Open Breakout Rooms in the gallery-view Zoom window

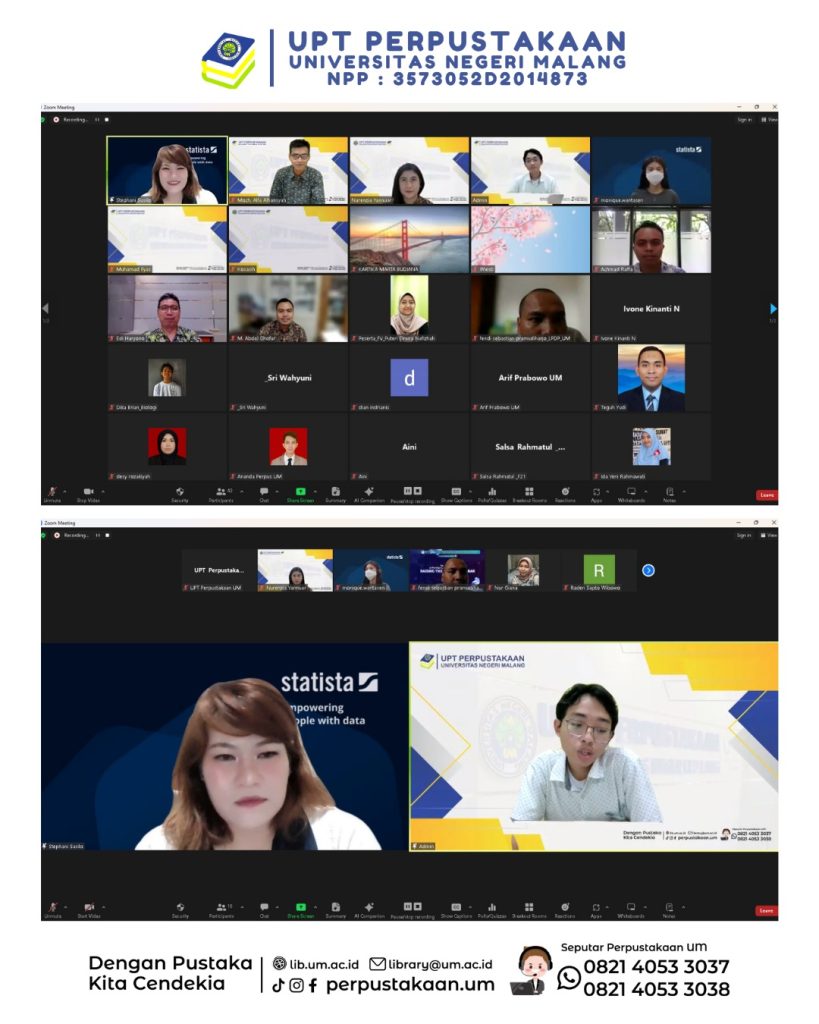pos(529,494)
